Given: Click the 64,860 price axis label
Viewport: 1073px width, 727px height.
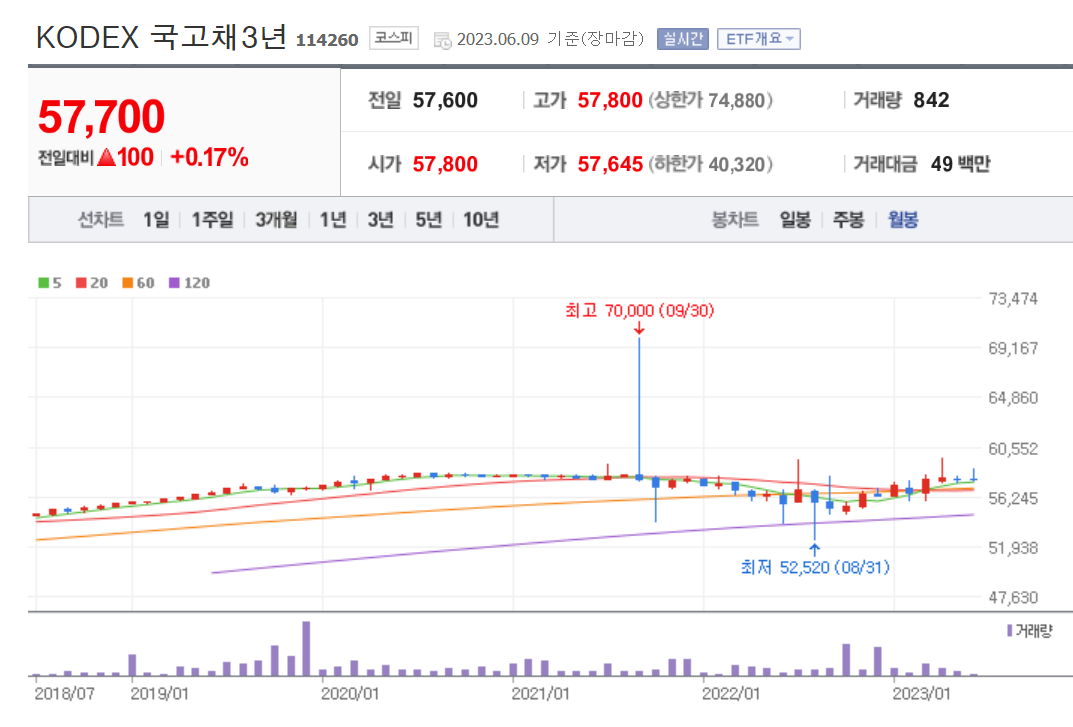Looking at the screenshot, I should (x=1013, y=398).
